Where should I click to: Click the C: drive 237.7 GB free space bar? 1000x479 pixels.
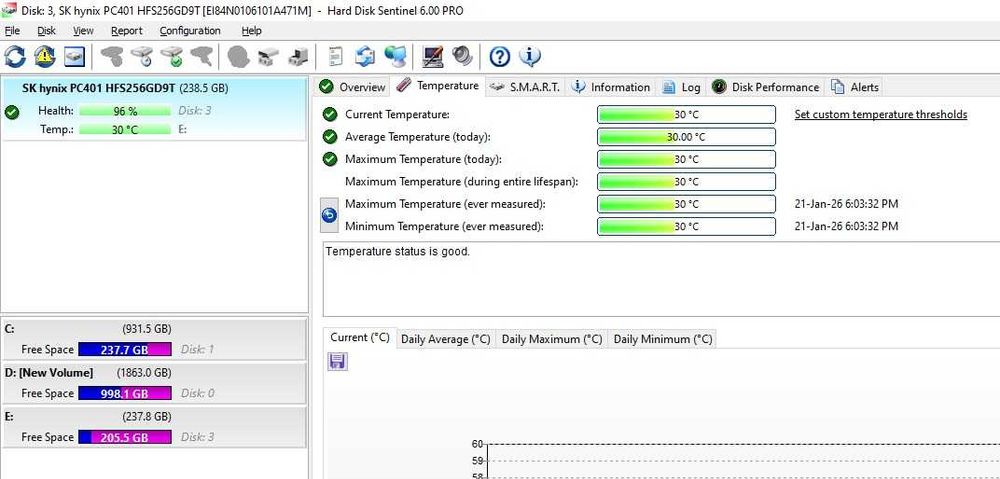125,350
